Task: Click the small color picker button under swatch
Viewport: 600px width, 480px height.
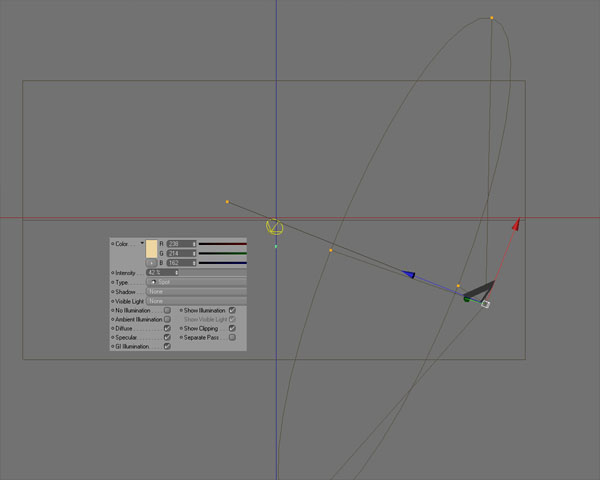Action: [152, 263]
